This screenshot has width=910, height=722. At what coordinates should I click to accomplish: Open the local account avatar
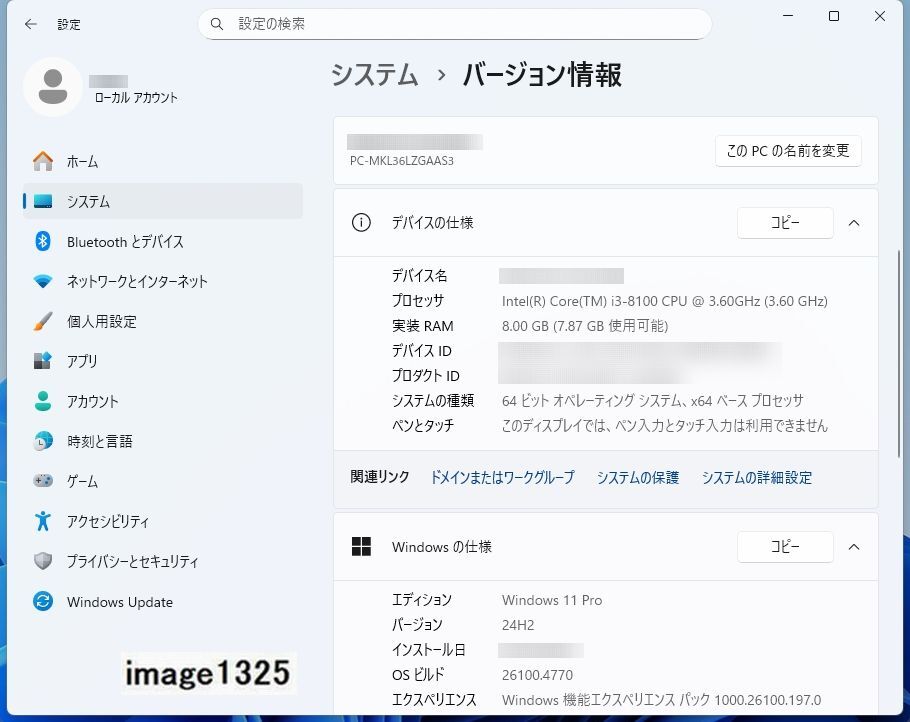coord(53,87)
